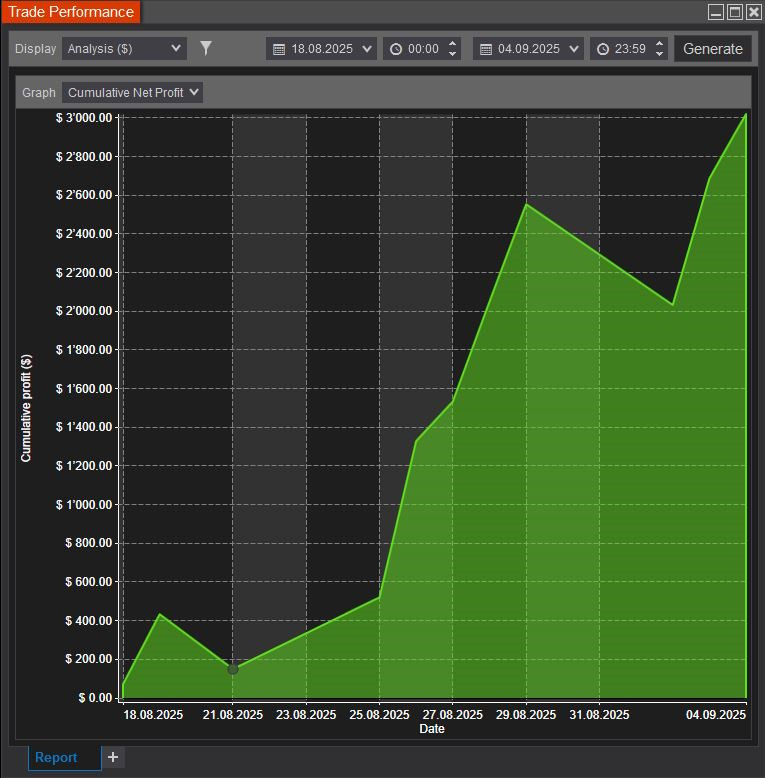Click the Date axis title
This screenshot has height=778, width=765.
432,728
